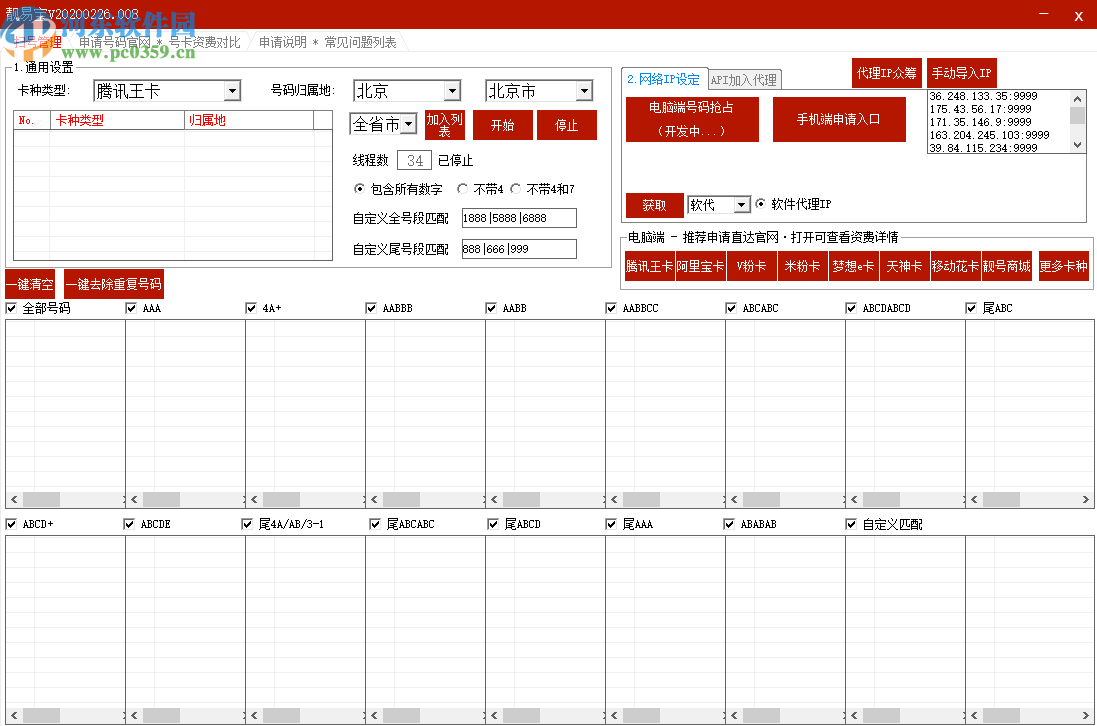Viewport: 1097px width, 726px height.
Task: Switch to the API加入代理 tab
Action: coord(743,80)
